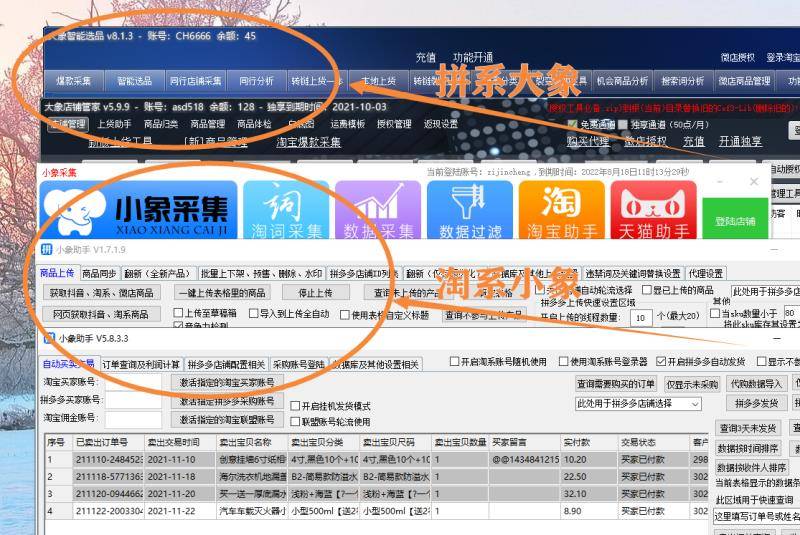800x535 pixels.
Task: Open the 天猫助手 red cat tile
Action: tap(653, 210)
